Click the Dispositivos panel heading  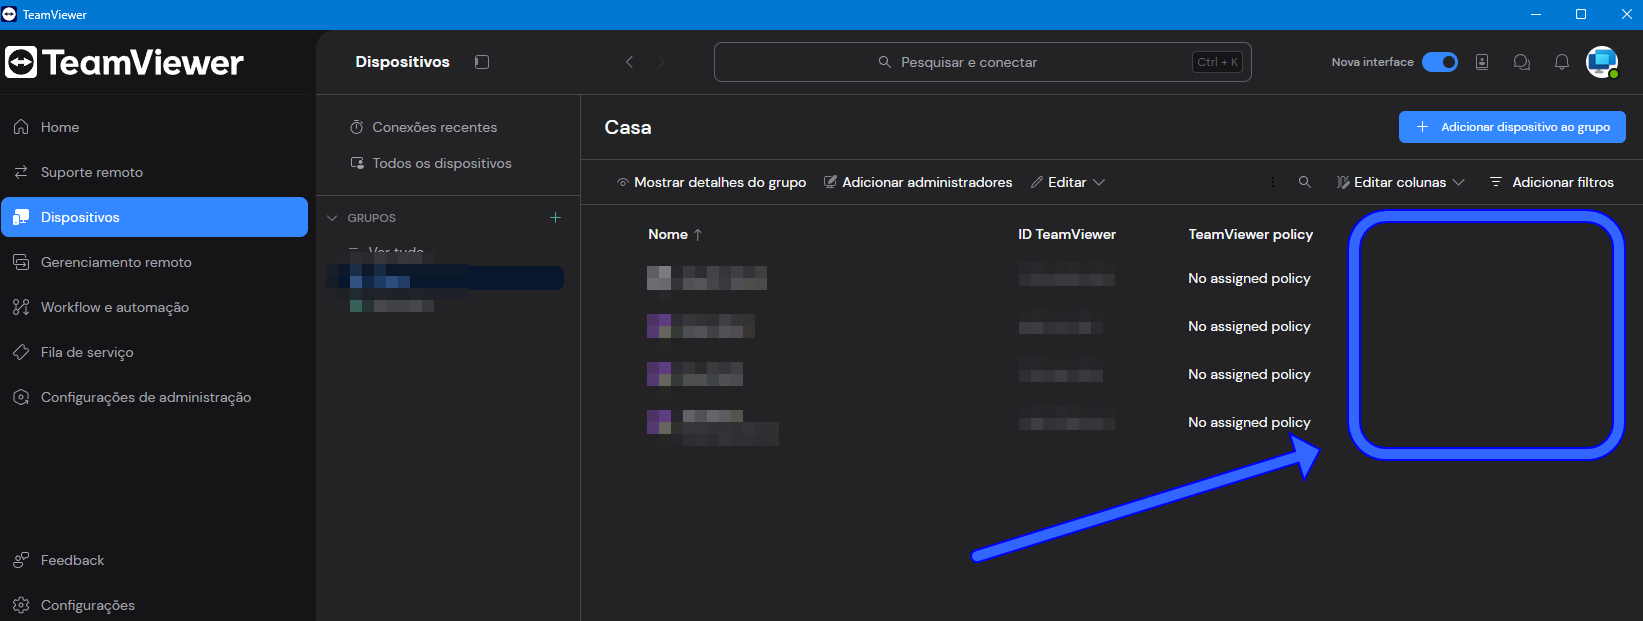coord(402,62)
